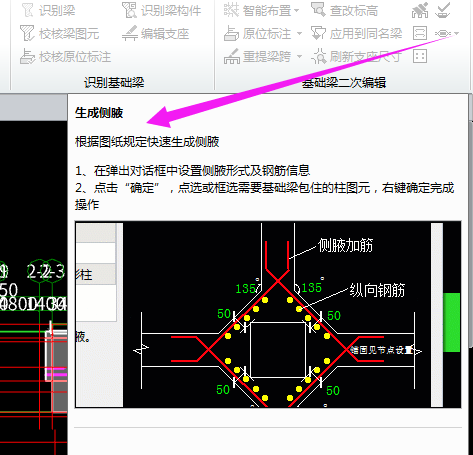Click the 纵向钢筋 label in the illustration
Viewport: 473px width, 455px height.
(377, 290)
